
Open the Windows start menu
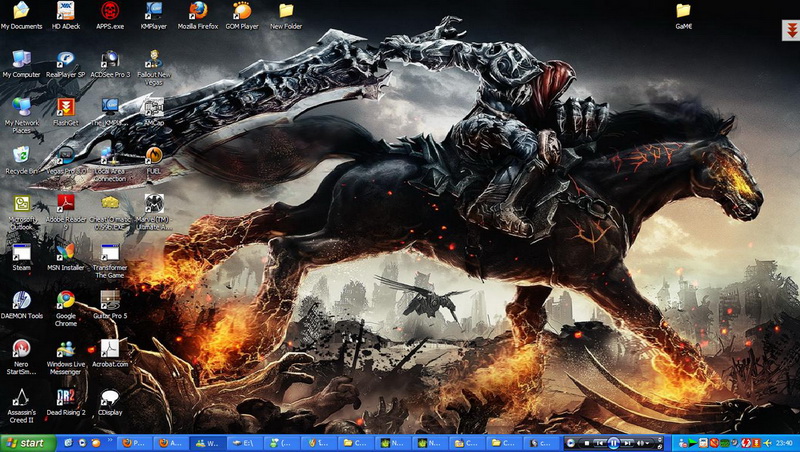pyautogui.click(x=28, y=443)
